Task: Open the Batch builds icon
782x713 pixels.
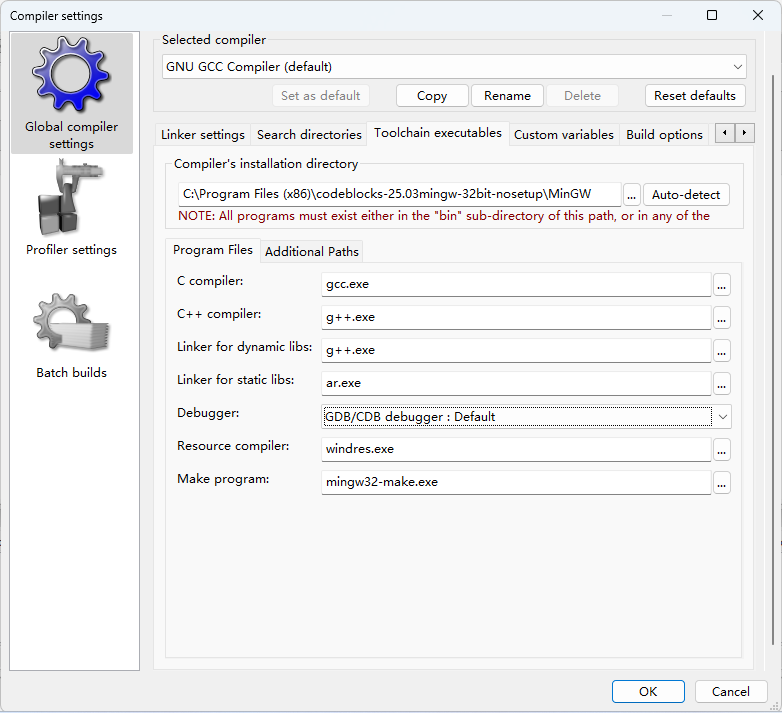Action: (71, 325)
